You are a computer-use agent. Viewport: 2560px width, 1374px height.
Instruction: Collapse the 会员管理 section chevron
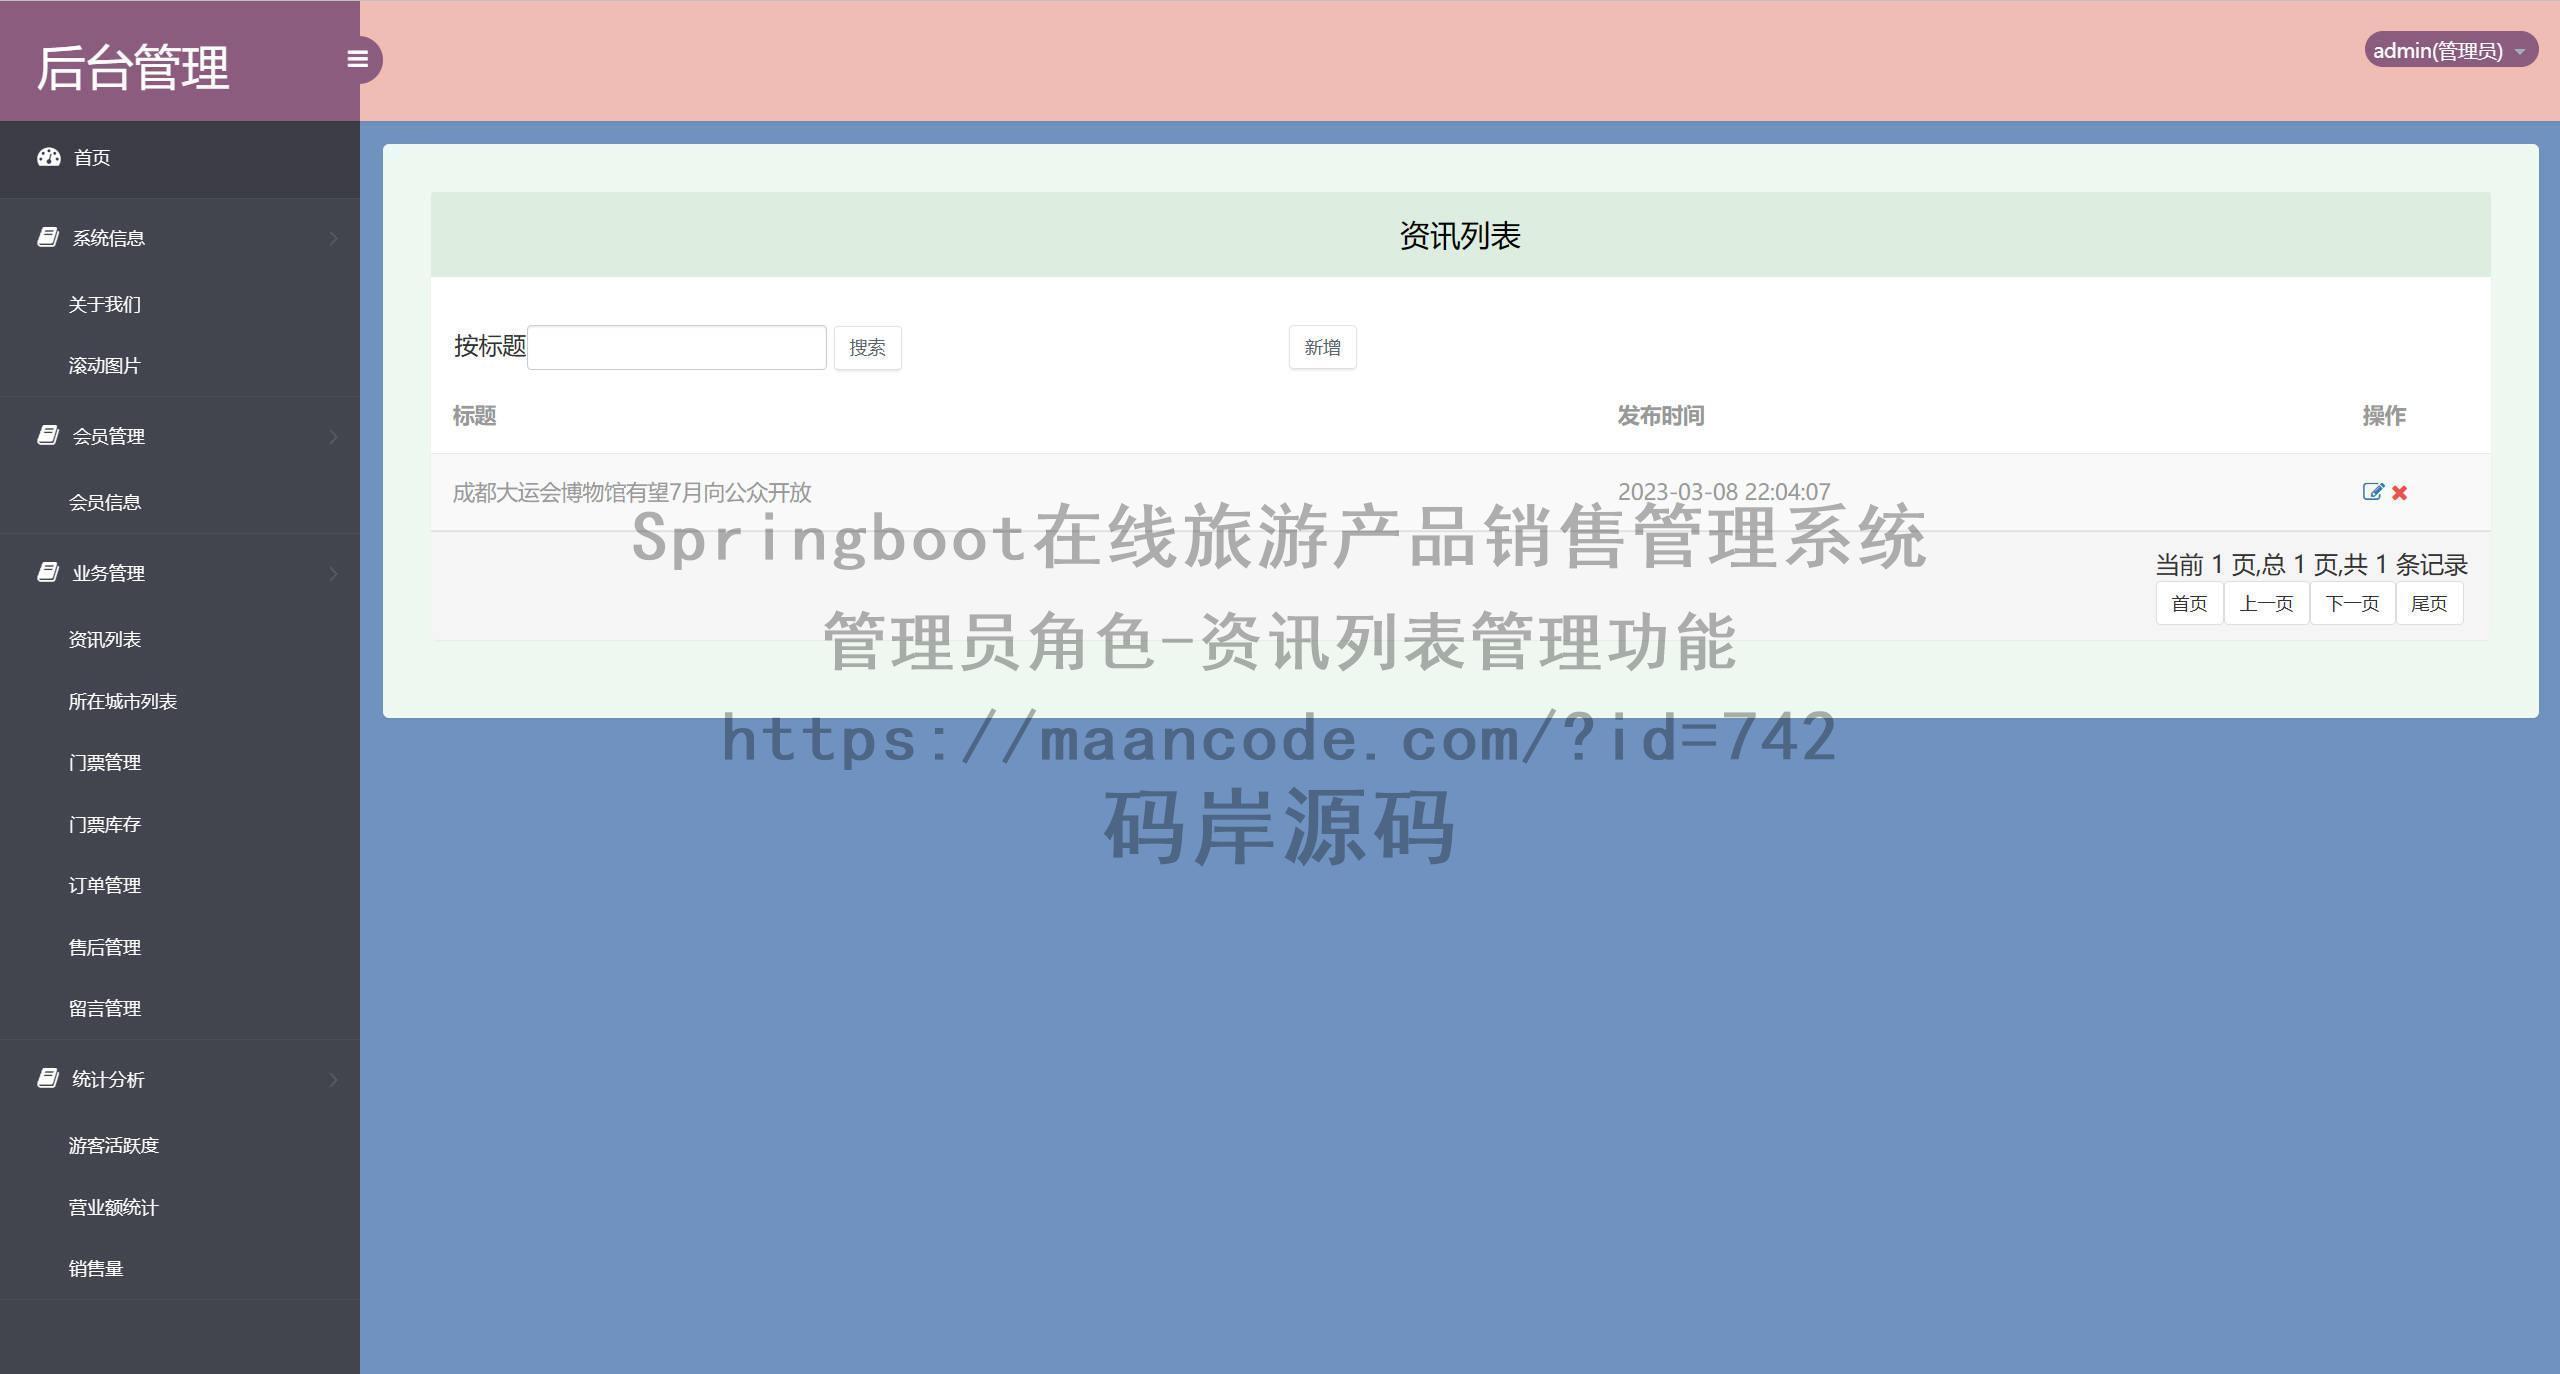coord(334,436)
